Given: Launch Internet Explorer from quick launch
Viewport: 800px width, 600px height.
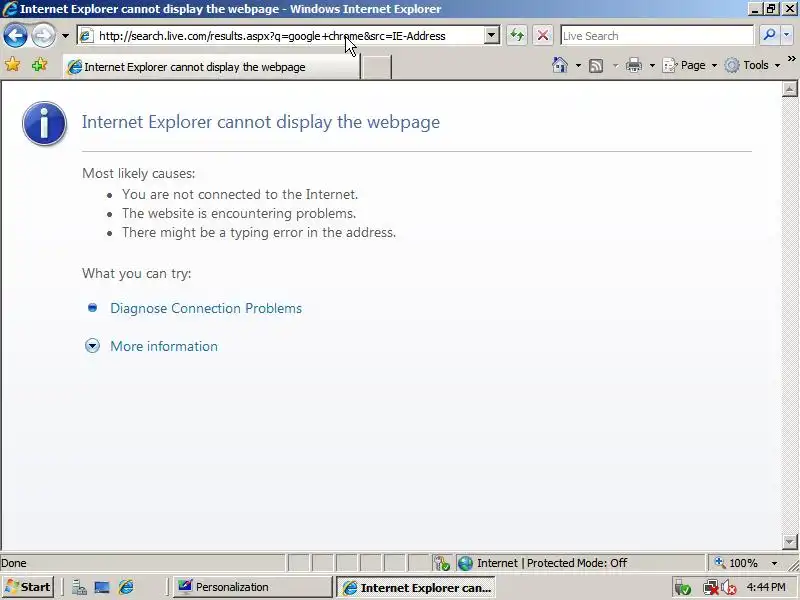Looking at the screenshot, I should (x=126, y=587).
